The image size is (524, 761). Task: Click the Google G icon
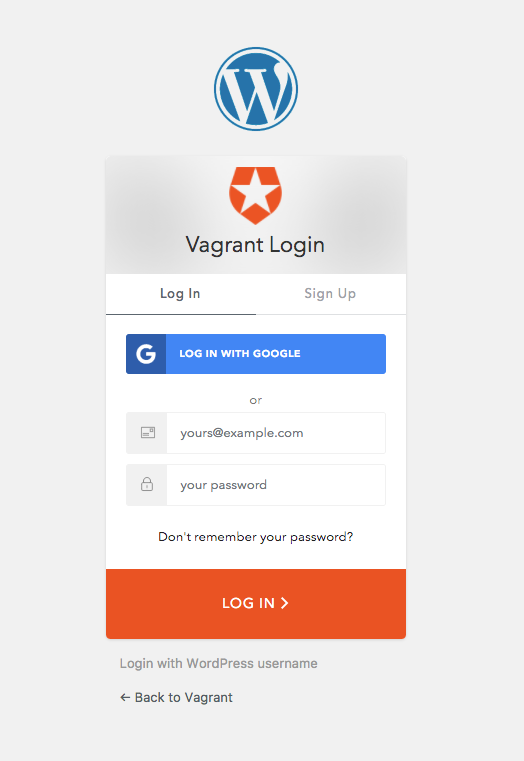[x=146, y=354]
